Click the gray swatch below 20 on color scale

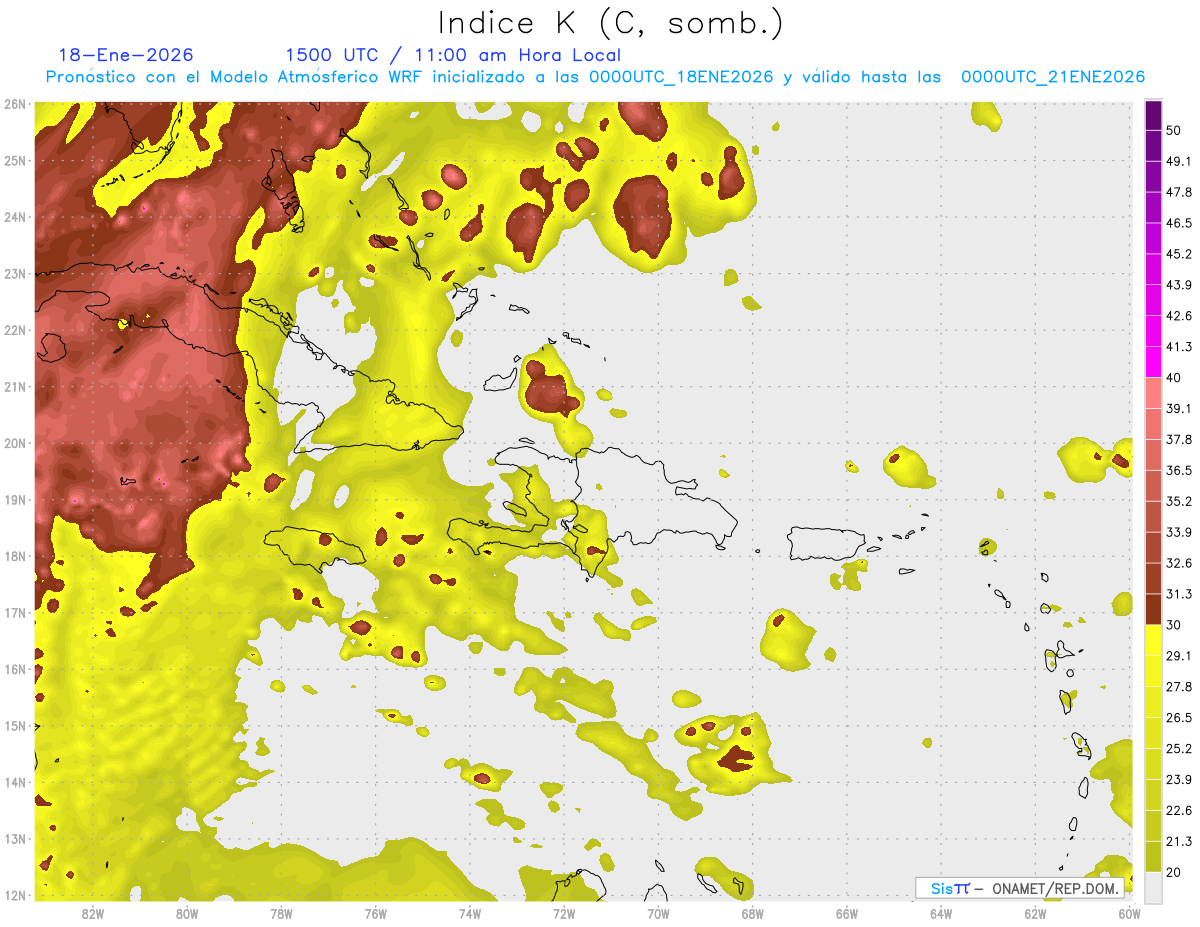click(1153, 888)
